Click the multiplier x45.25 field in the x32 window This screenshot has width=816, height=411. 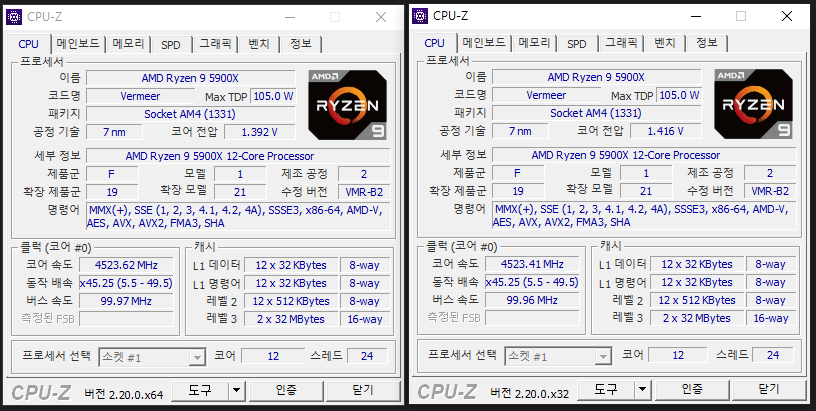tap(532, 282)
